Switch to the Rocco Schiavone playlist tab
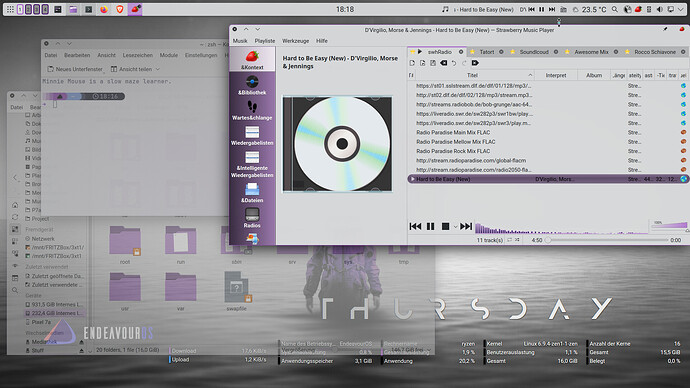Screen dimensions: 690x388 click(655, 52)
